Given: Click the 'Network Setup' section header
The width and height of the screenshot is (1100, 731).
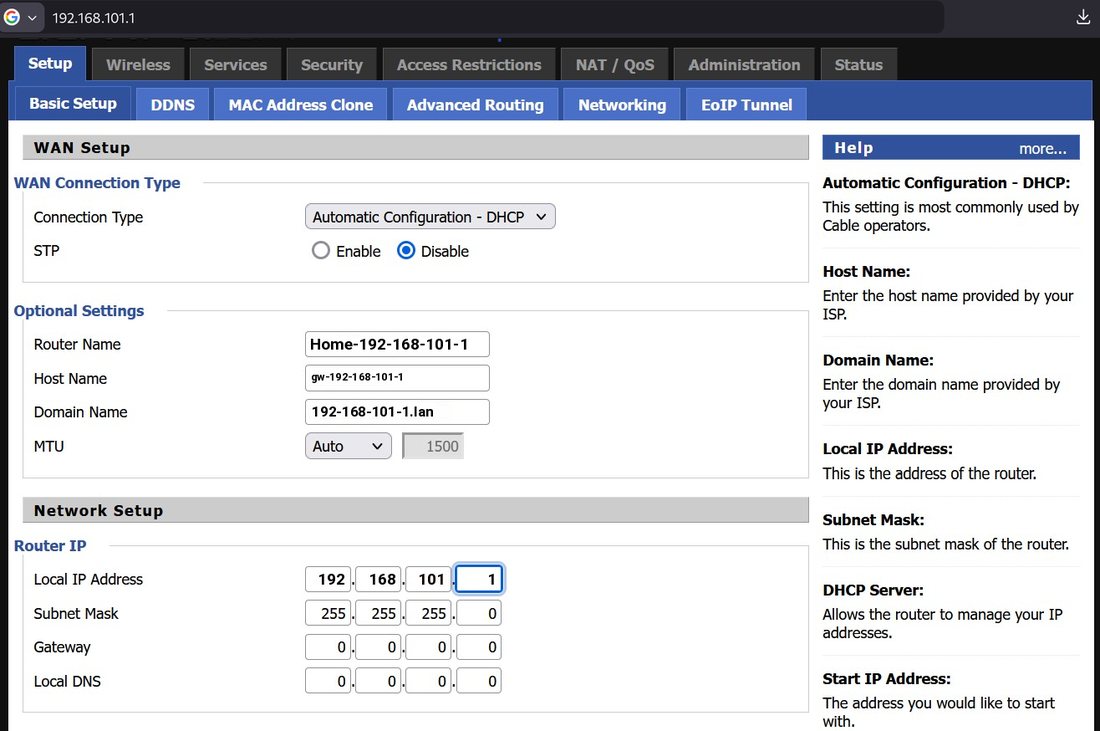Looking at the screenshot, I should [415, 511].
